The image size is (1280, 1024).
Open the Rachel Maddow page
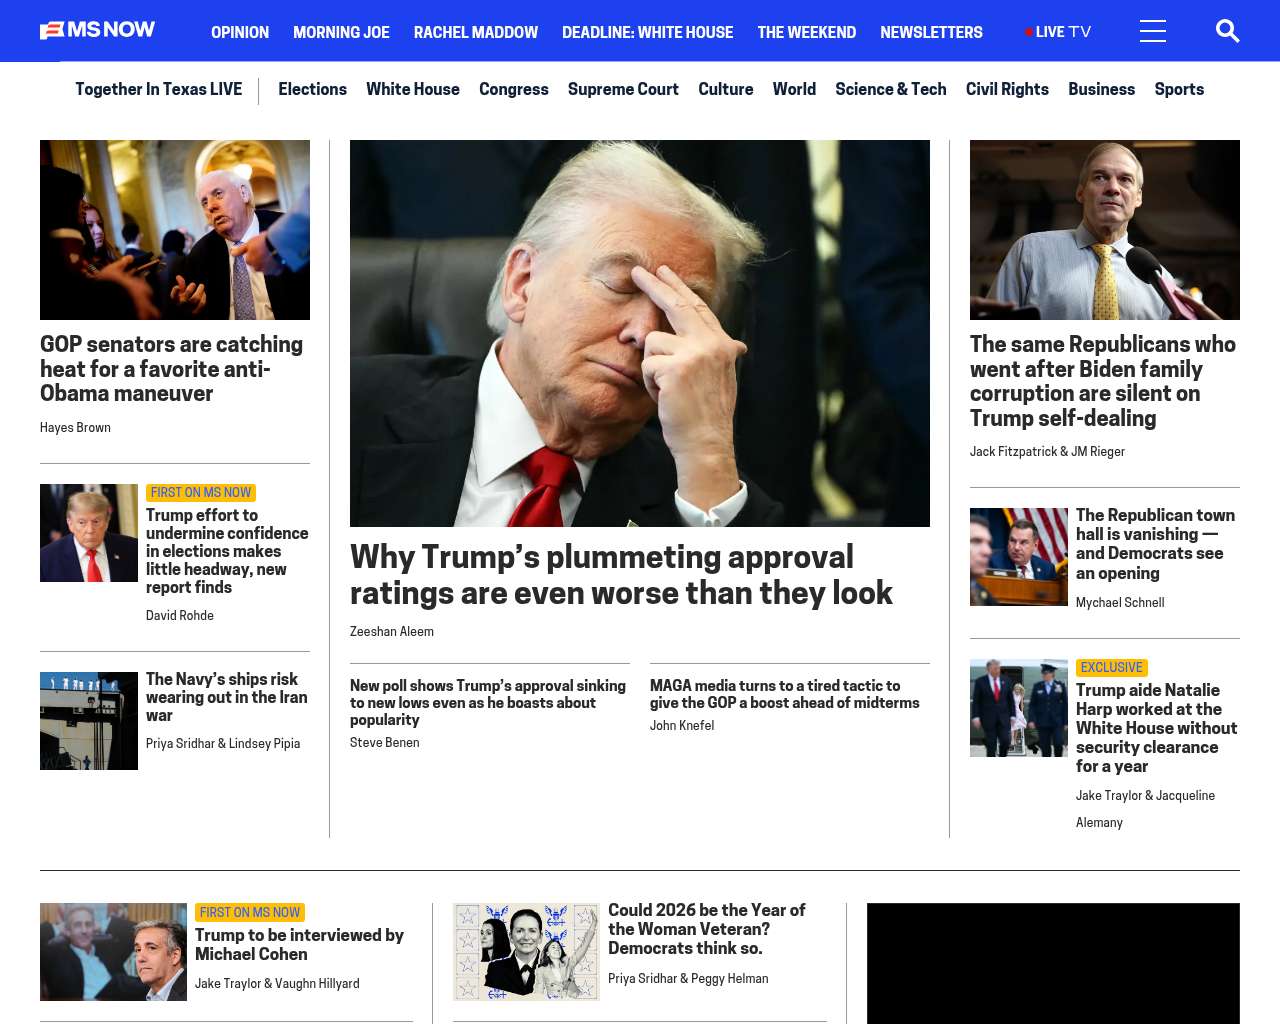pos(476,32)
